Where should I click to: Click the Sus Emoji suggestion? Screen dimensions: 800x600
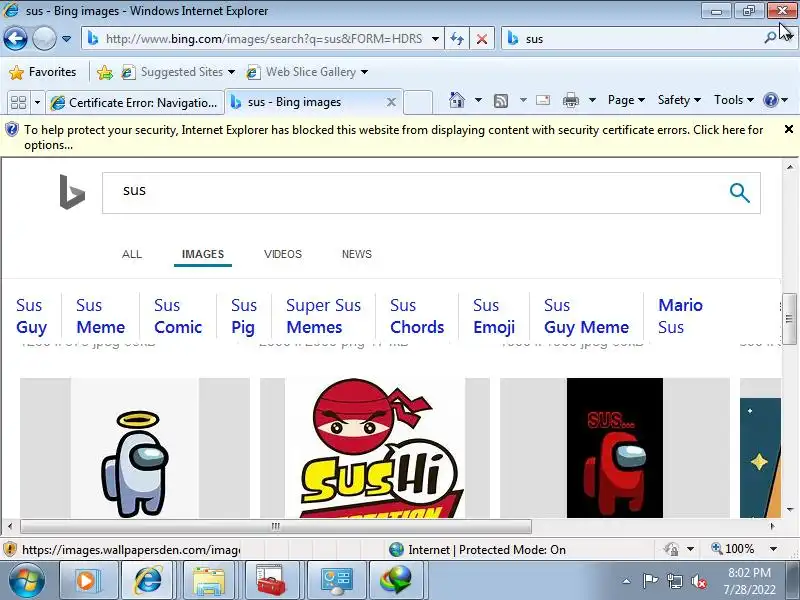(494, 316)
